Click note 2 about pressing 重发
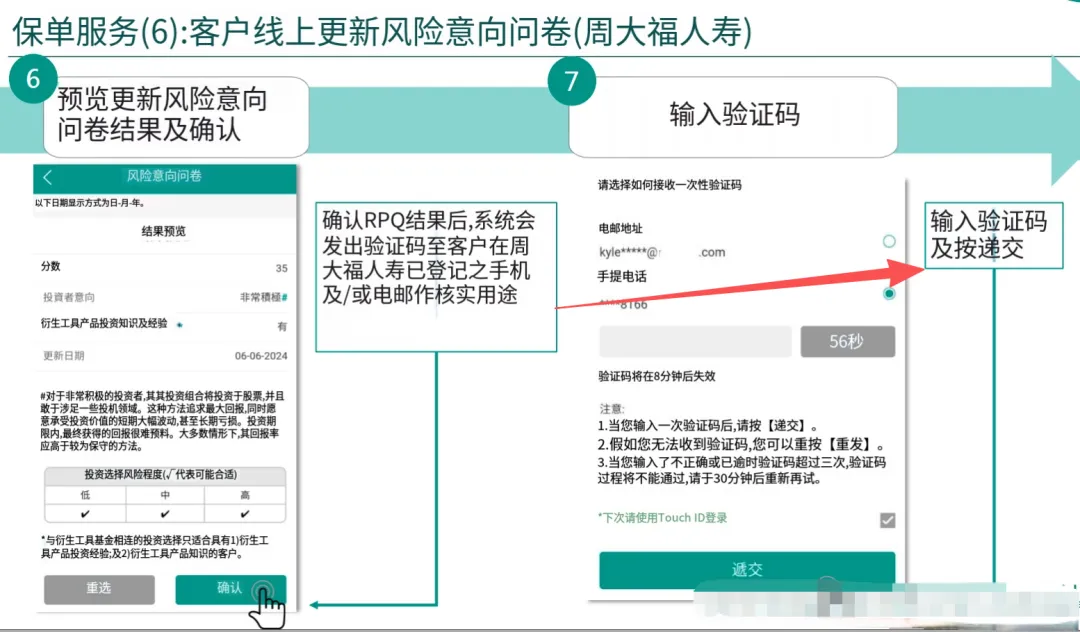The height and width of the screenshot is (632, 1080). pos(742,444)
